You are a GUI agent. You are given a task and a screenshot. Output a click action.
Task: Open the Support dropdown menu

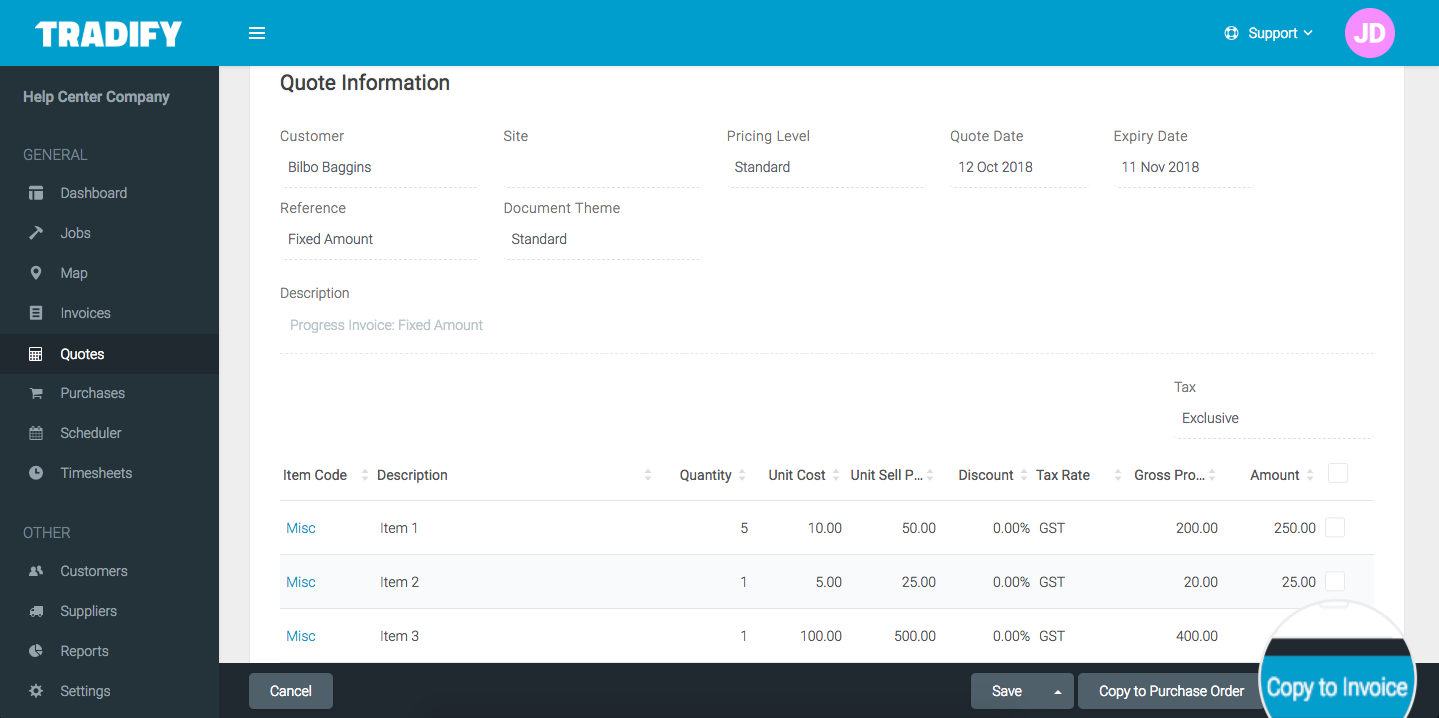[x=1269, y=33]
